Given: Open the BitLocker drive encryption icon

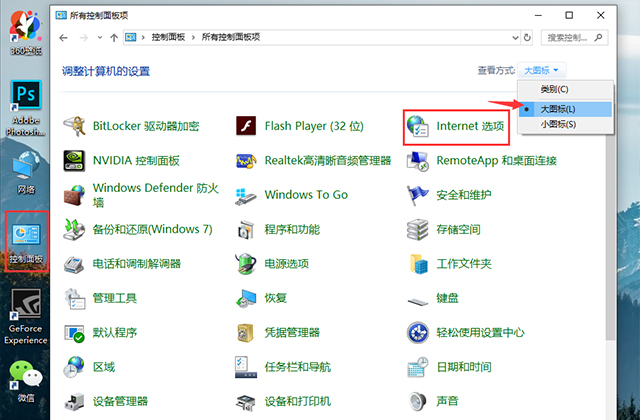Looking at the screenshot, I should click(74, 126).
